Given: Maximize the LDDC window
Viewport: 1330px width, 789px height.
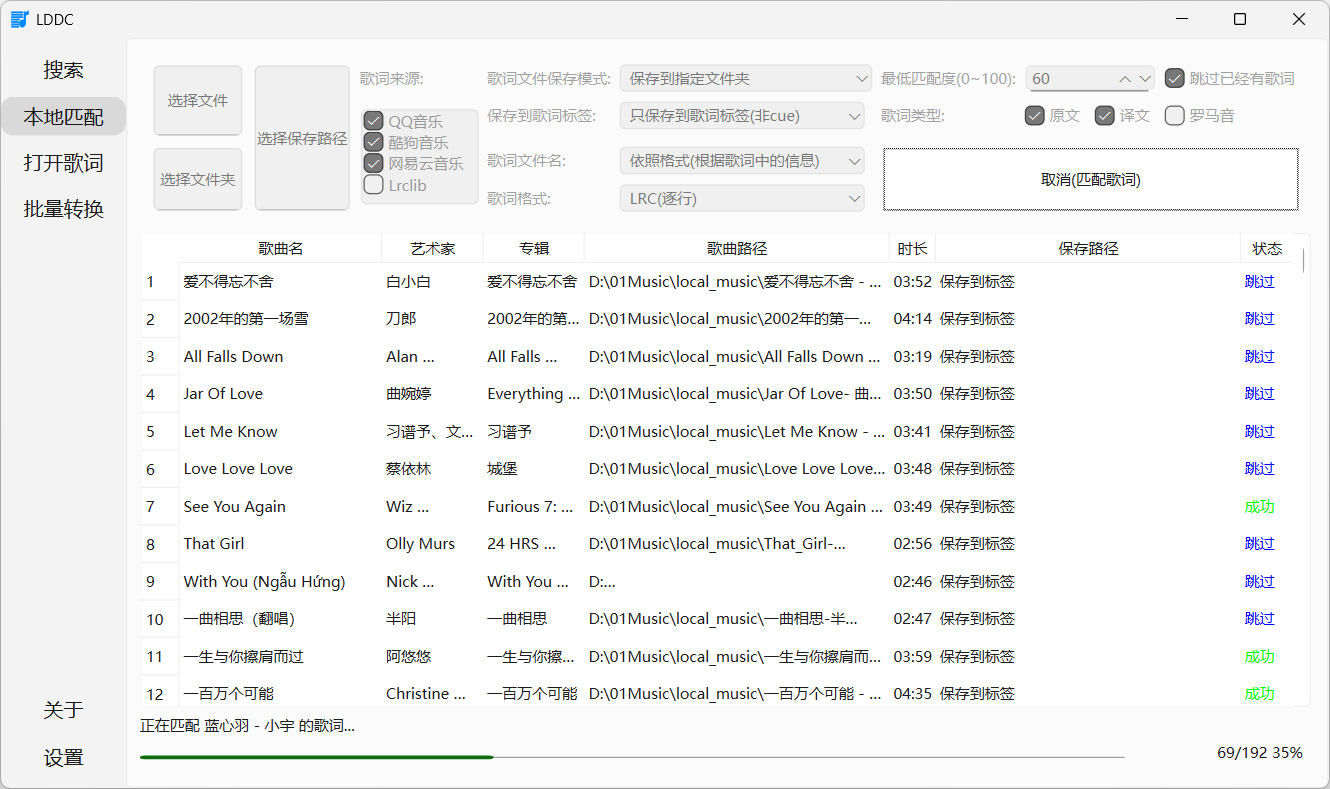Looking at the screenshot, I should [1240, 19].
